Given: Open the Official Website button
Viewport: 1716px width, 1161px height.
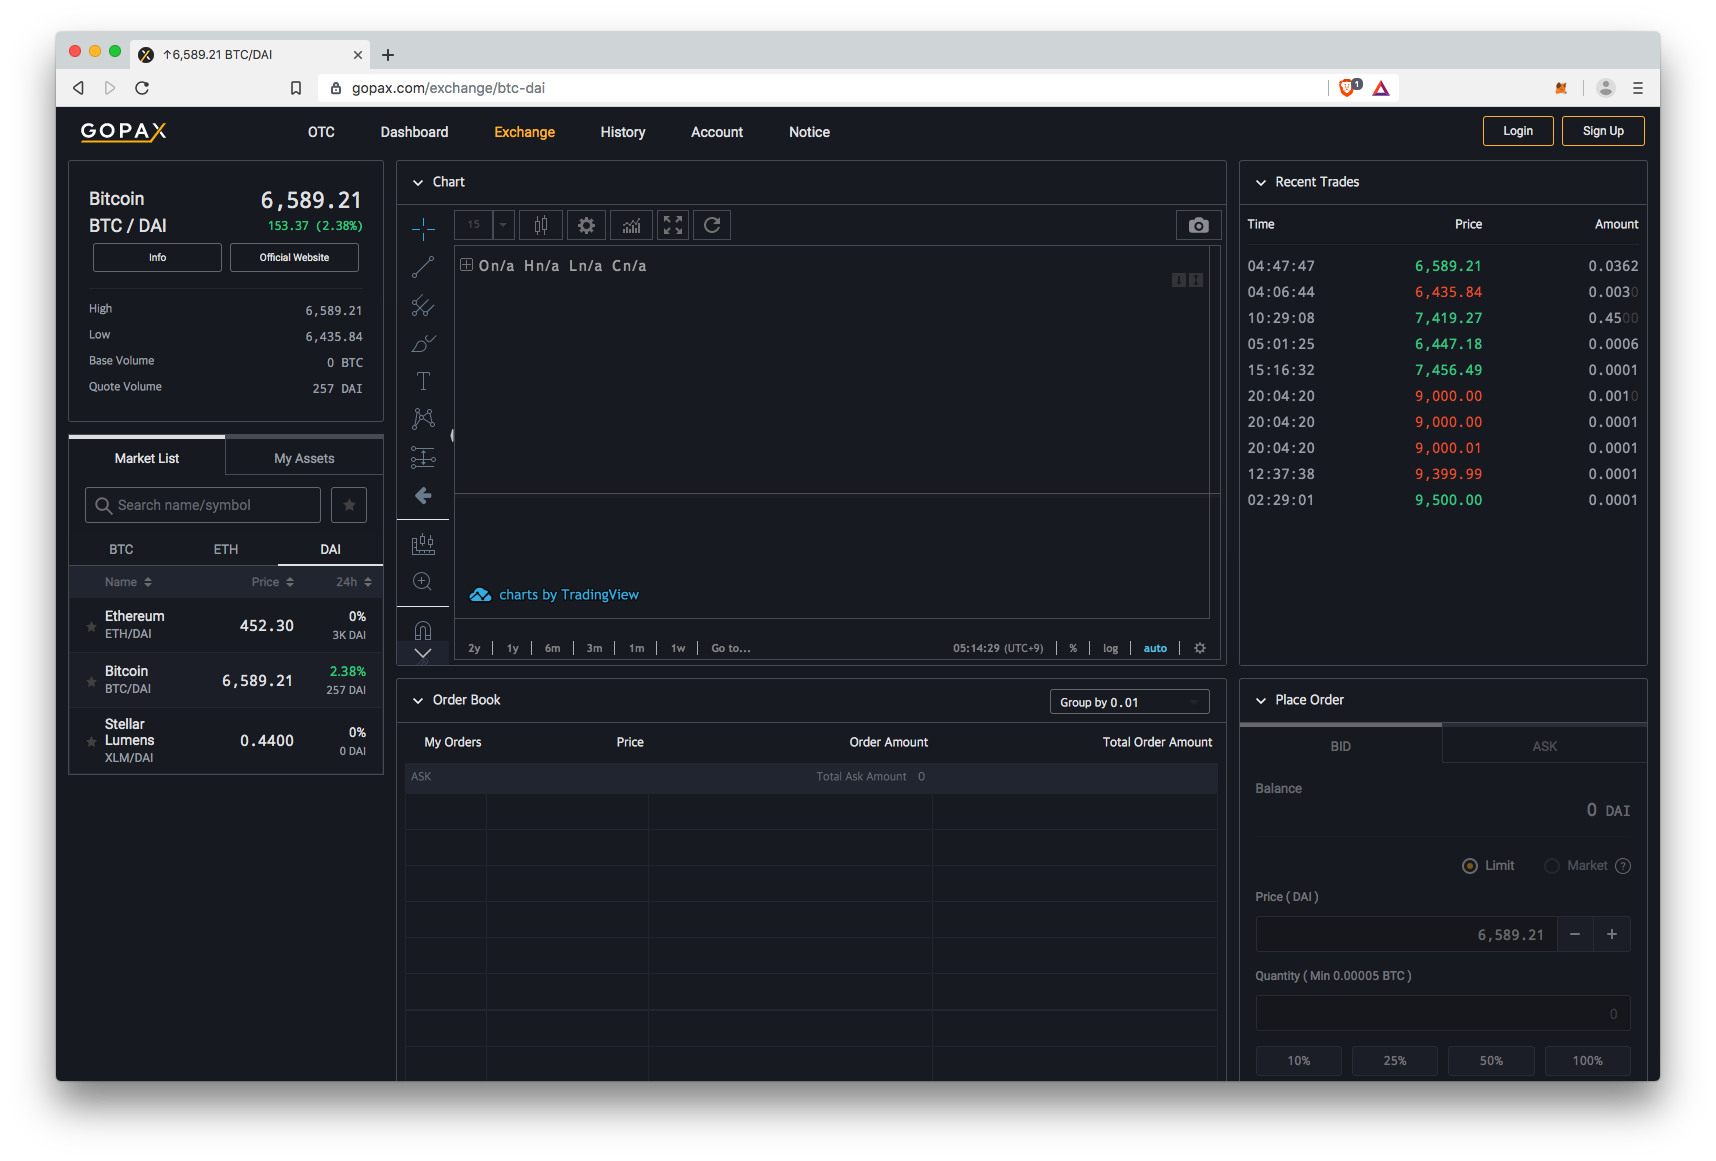Looking at the screenshot, I should click(x=294, y=257).
